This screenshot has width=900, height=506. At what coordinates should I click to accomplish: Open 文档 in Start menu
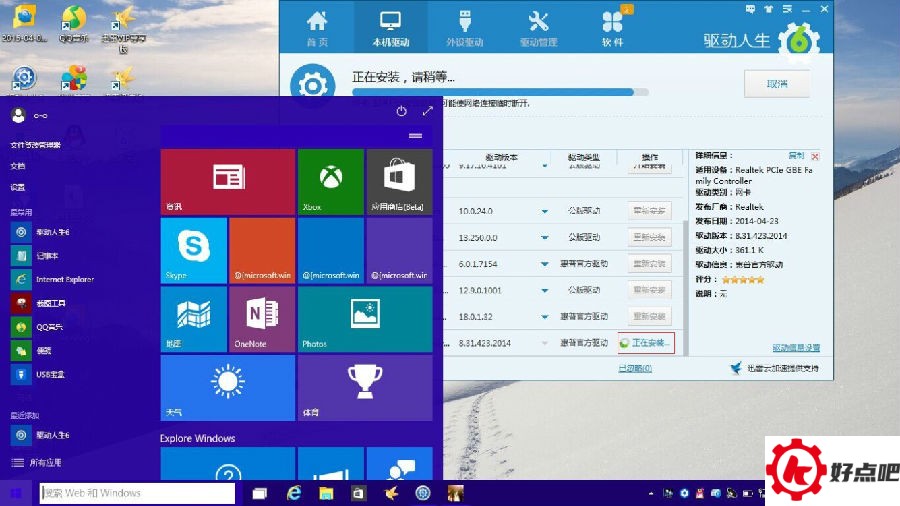18,166
